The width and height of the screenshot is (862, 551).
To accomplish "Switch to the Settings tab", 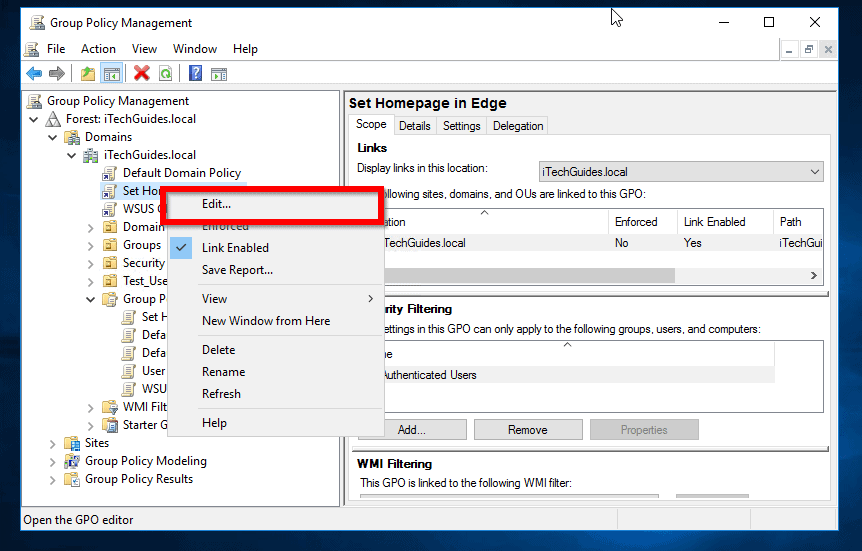I will tap(462, 126).
